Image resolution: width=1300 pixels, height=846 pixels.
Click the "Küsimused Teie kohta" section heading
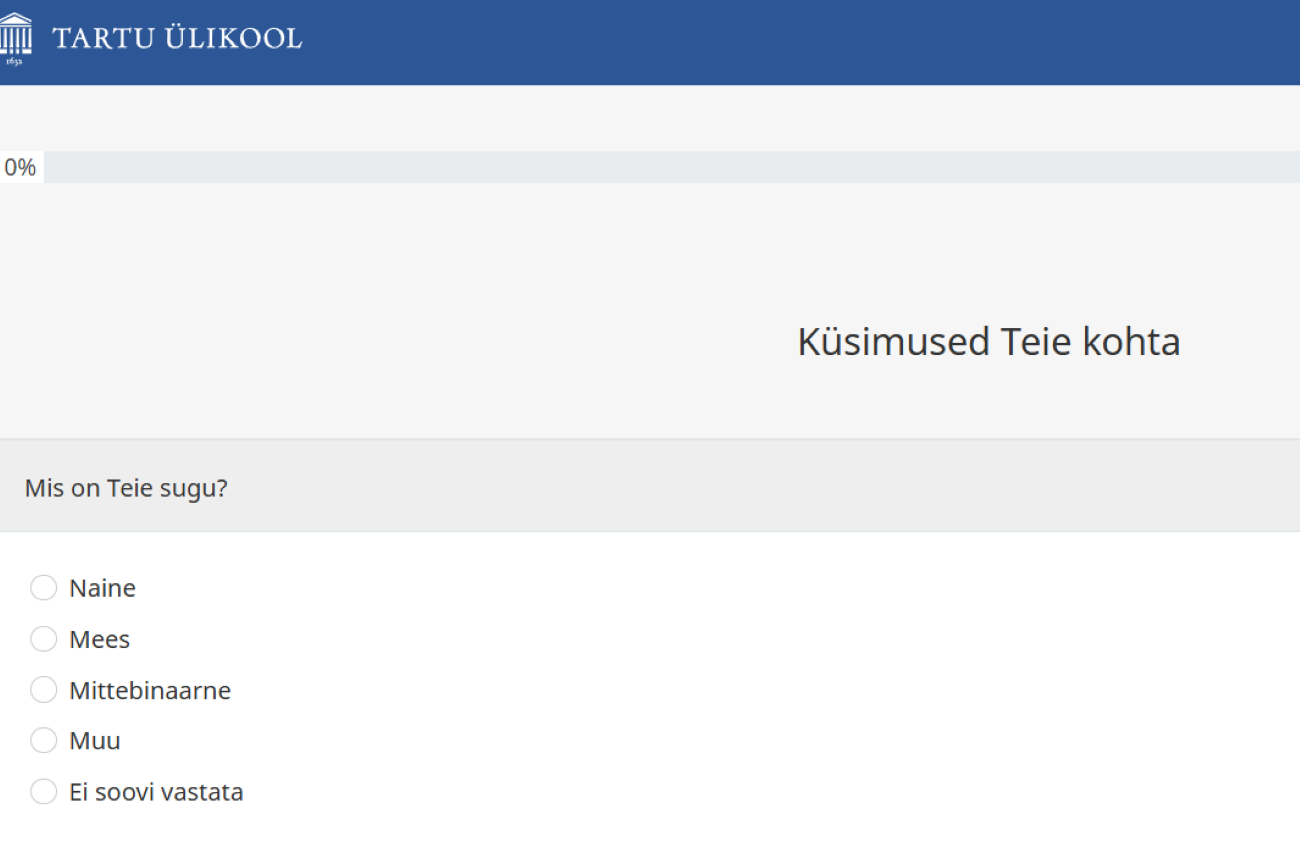(x=988, y=342)
